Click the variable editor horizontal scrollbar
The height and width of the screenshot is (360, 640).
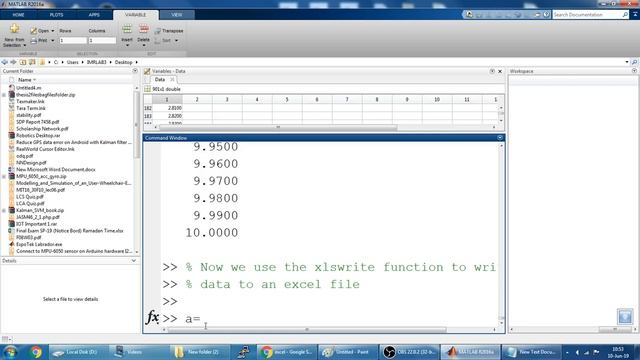(x=278, y=127)
